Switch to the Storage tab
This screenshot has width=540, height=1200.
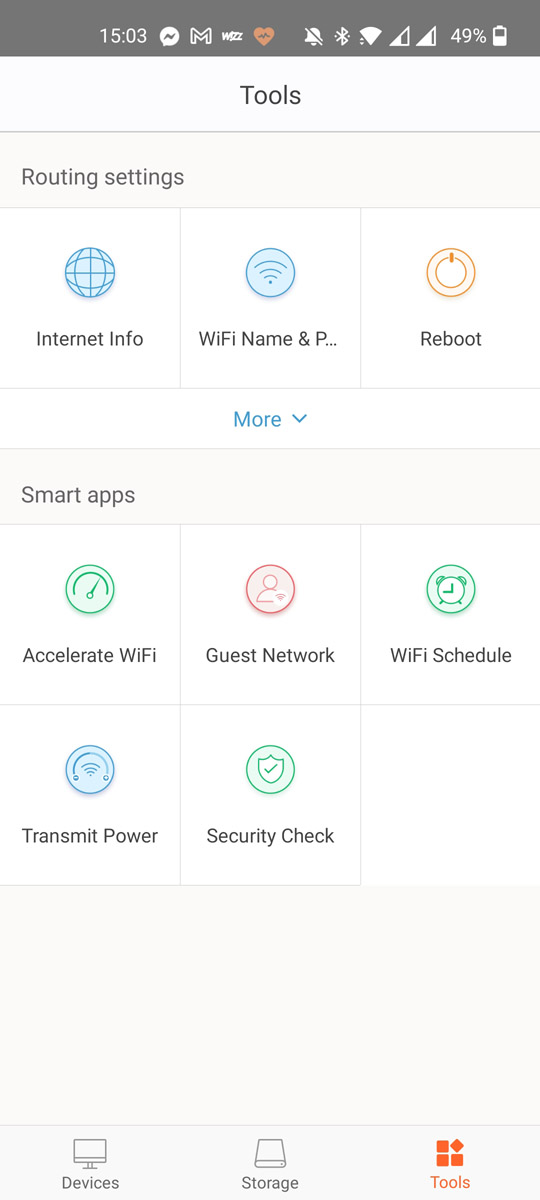click(270, 1164)
